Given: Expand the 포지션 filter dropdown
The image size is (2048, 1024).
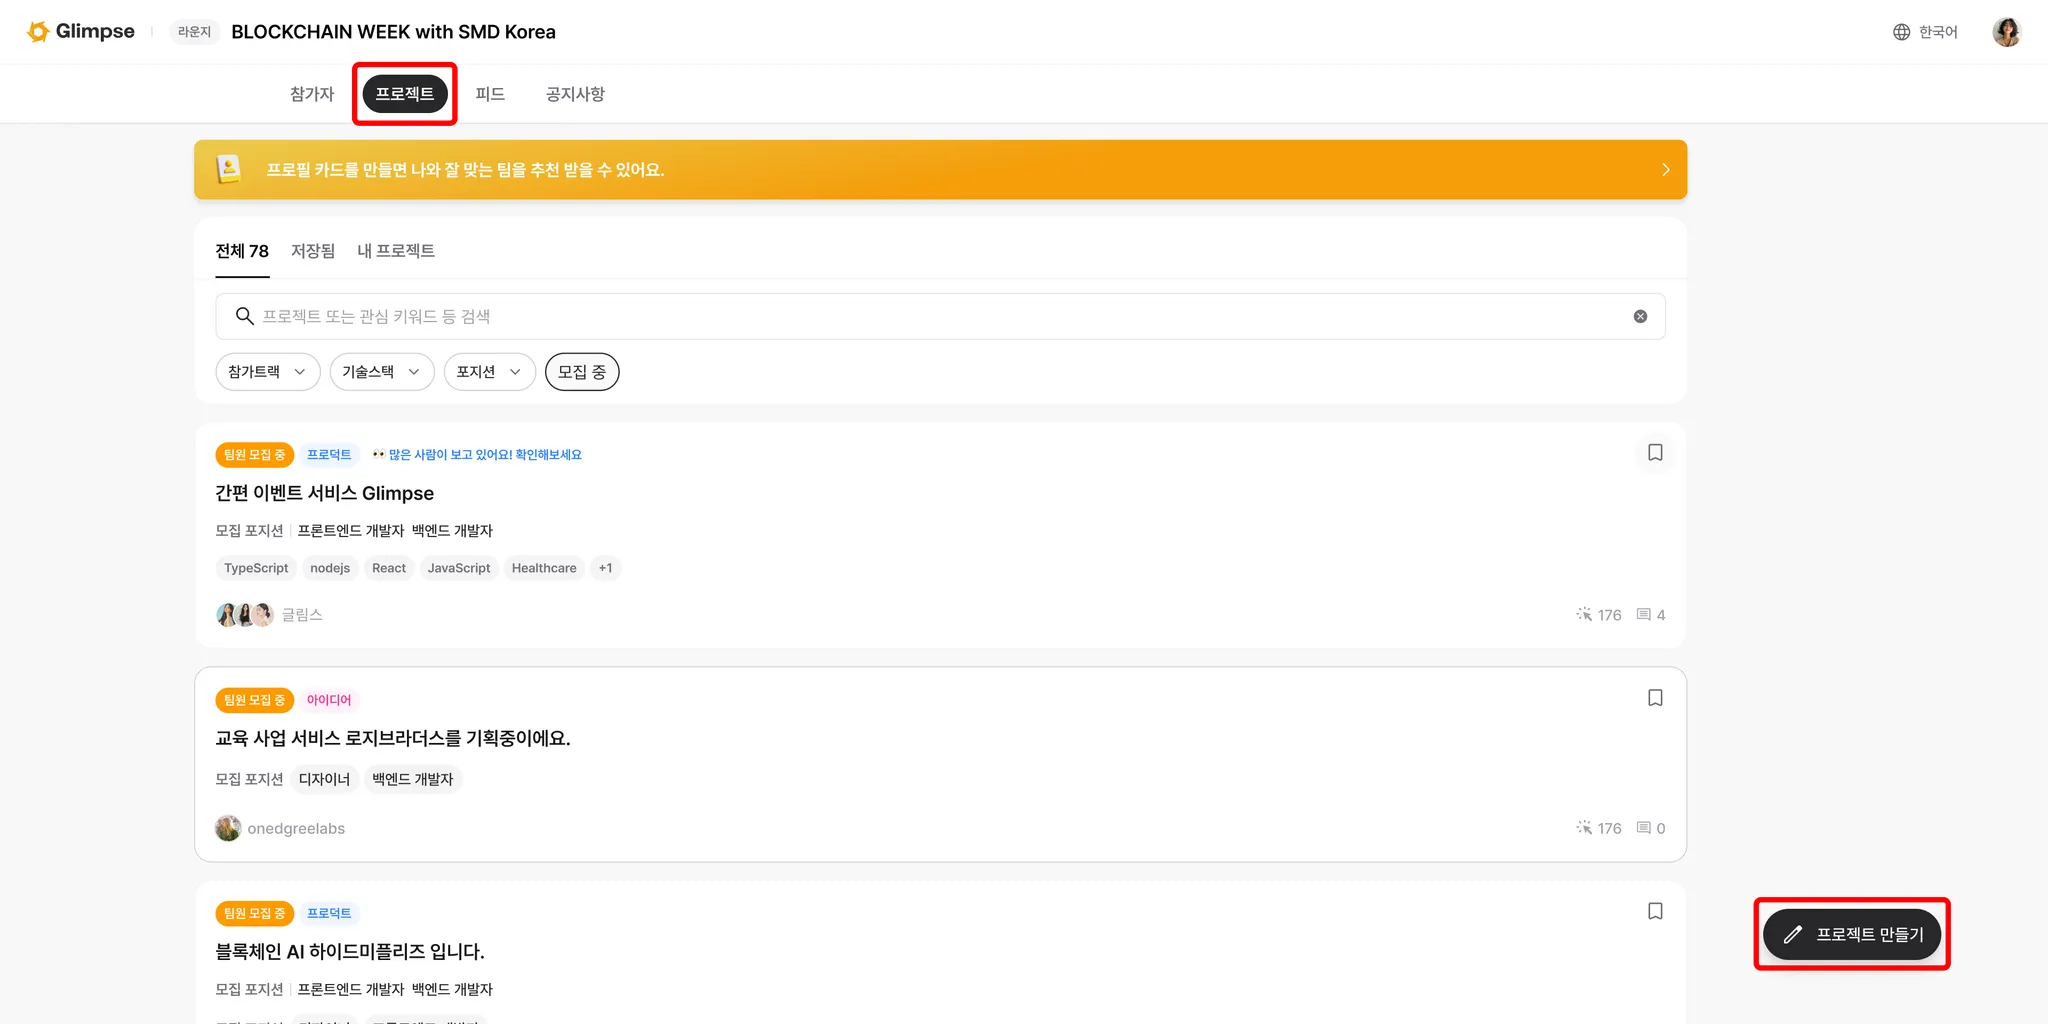Looking at the screenshot, I should (x=490, y=372).
